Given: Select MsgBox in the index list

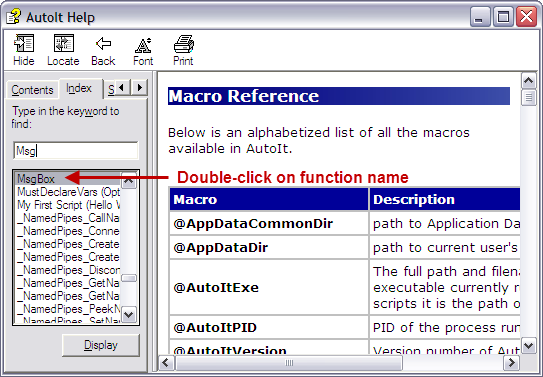Looking at the screenshot, I should click(x=68, y=179).
